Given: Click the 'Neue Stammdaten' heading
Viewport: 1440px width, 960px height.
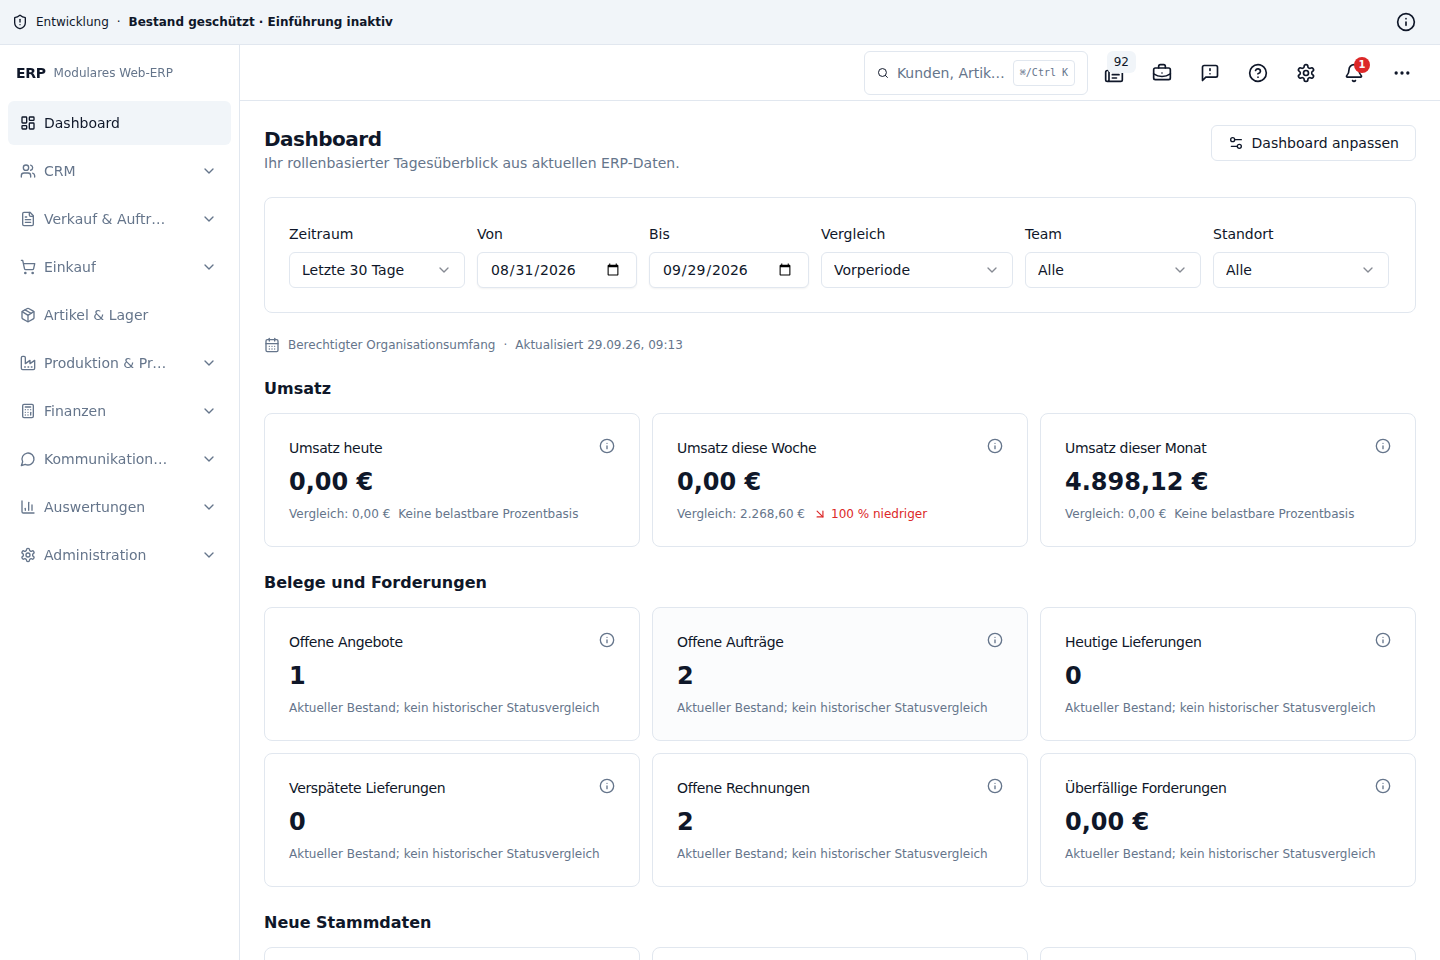Looking at the screenshot, I should coord(347,922).
